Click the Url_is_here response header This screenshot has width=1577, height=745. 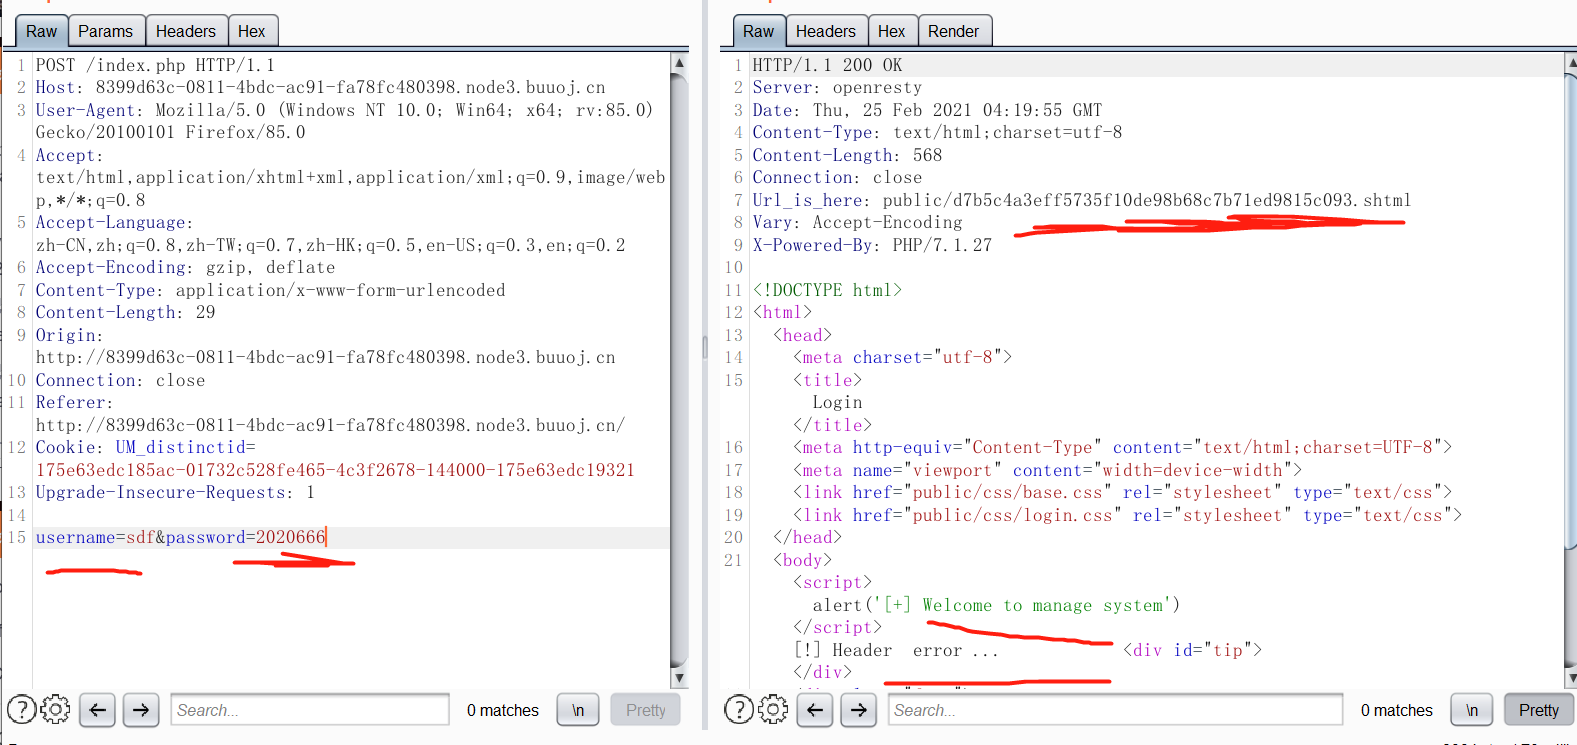pyautogui.click(x=1082, y=200)
